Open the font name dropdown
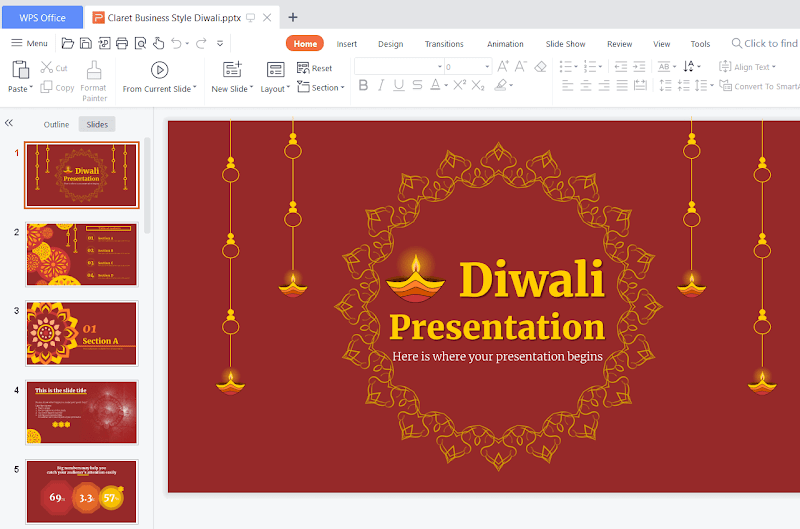 440,67
